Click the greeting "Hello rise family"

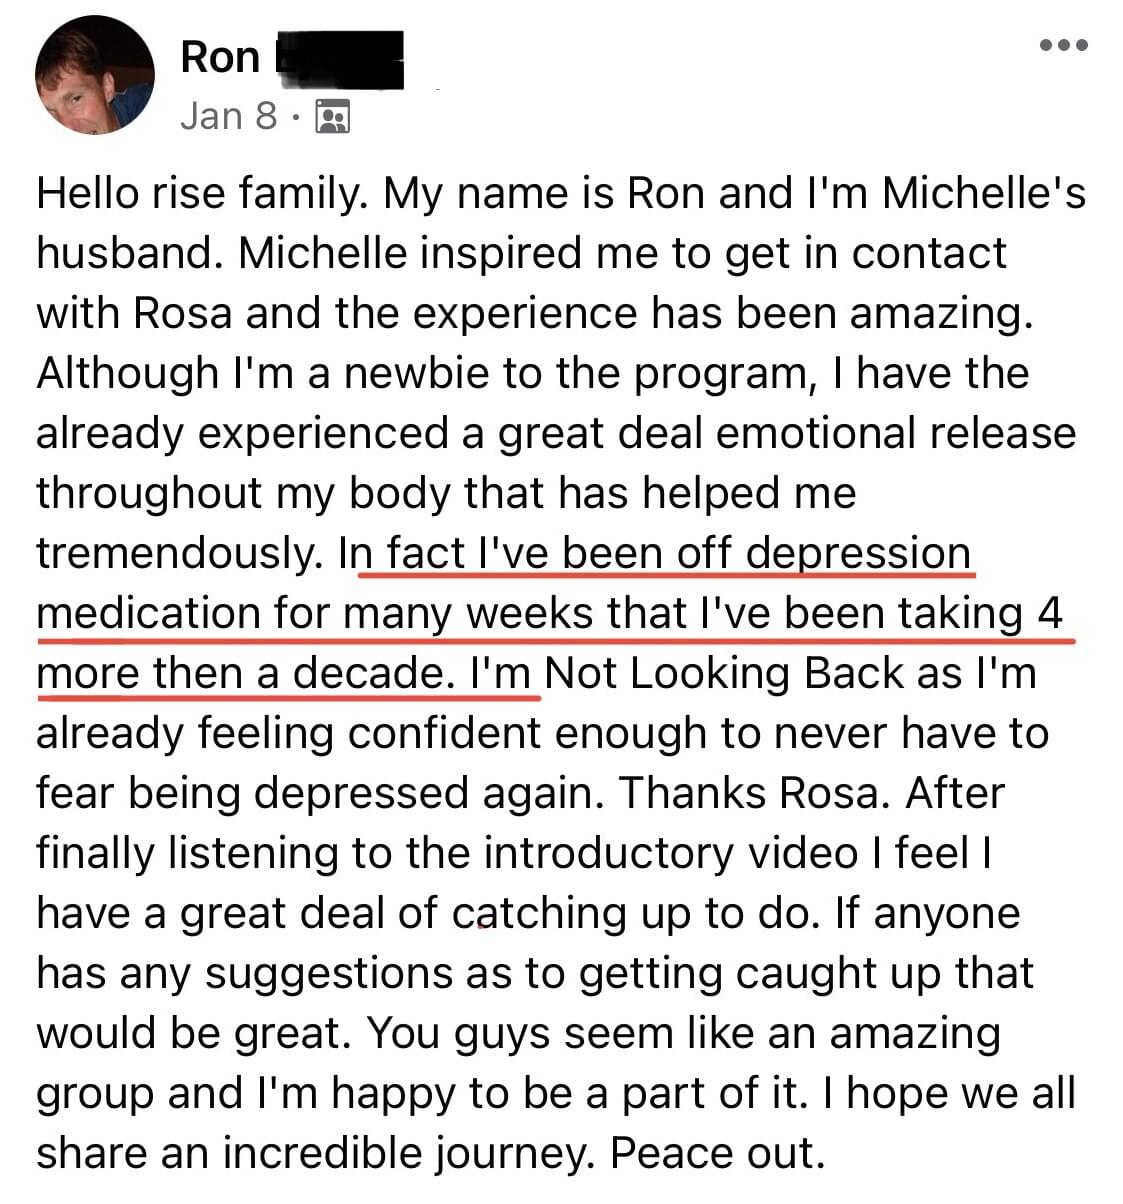[x=200, y=193]
